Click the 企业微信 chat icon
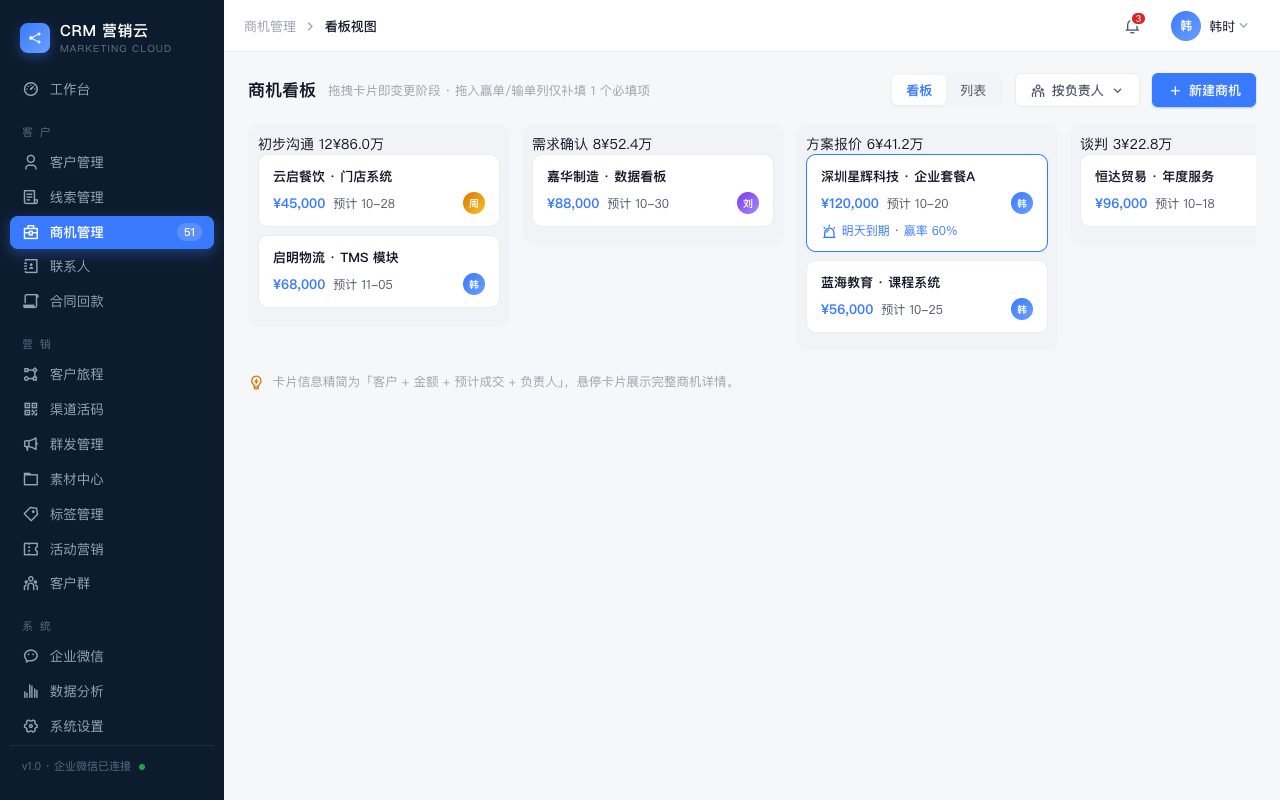The height and width of the screenshot is (800, 1280). pyautogui.click(x=31, y=656)
